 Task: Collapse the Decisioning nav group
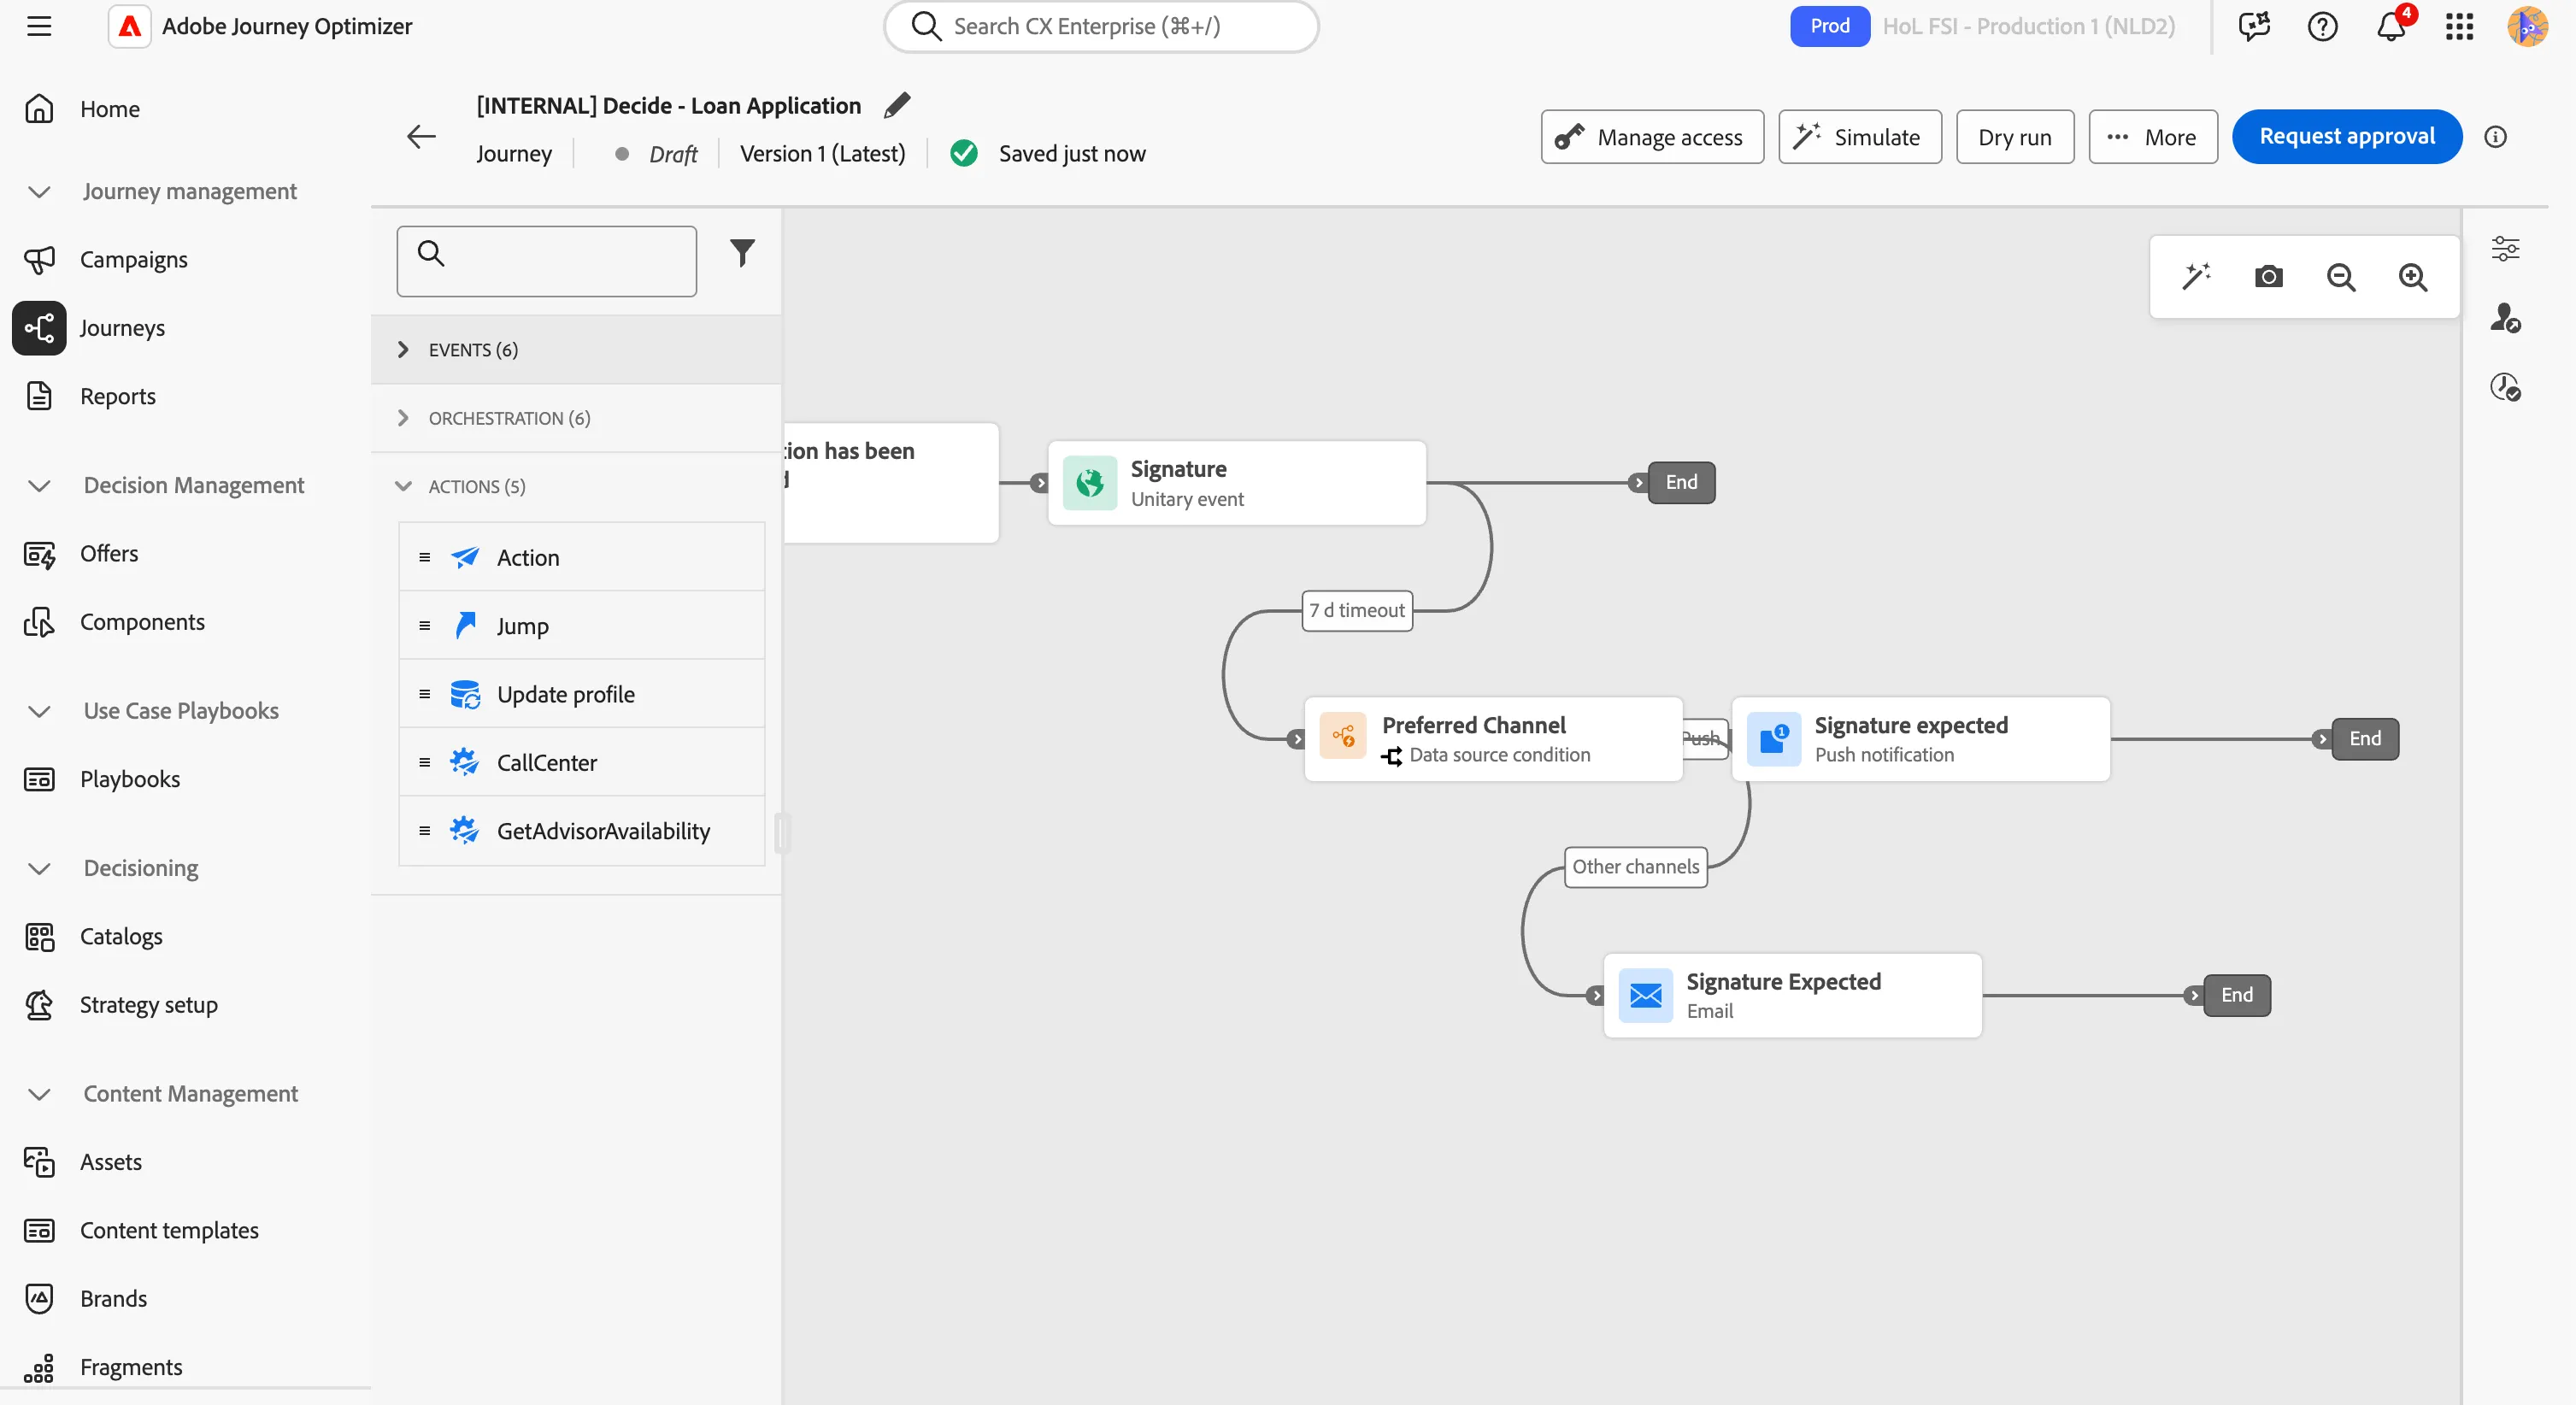tap(39, 868)
